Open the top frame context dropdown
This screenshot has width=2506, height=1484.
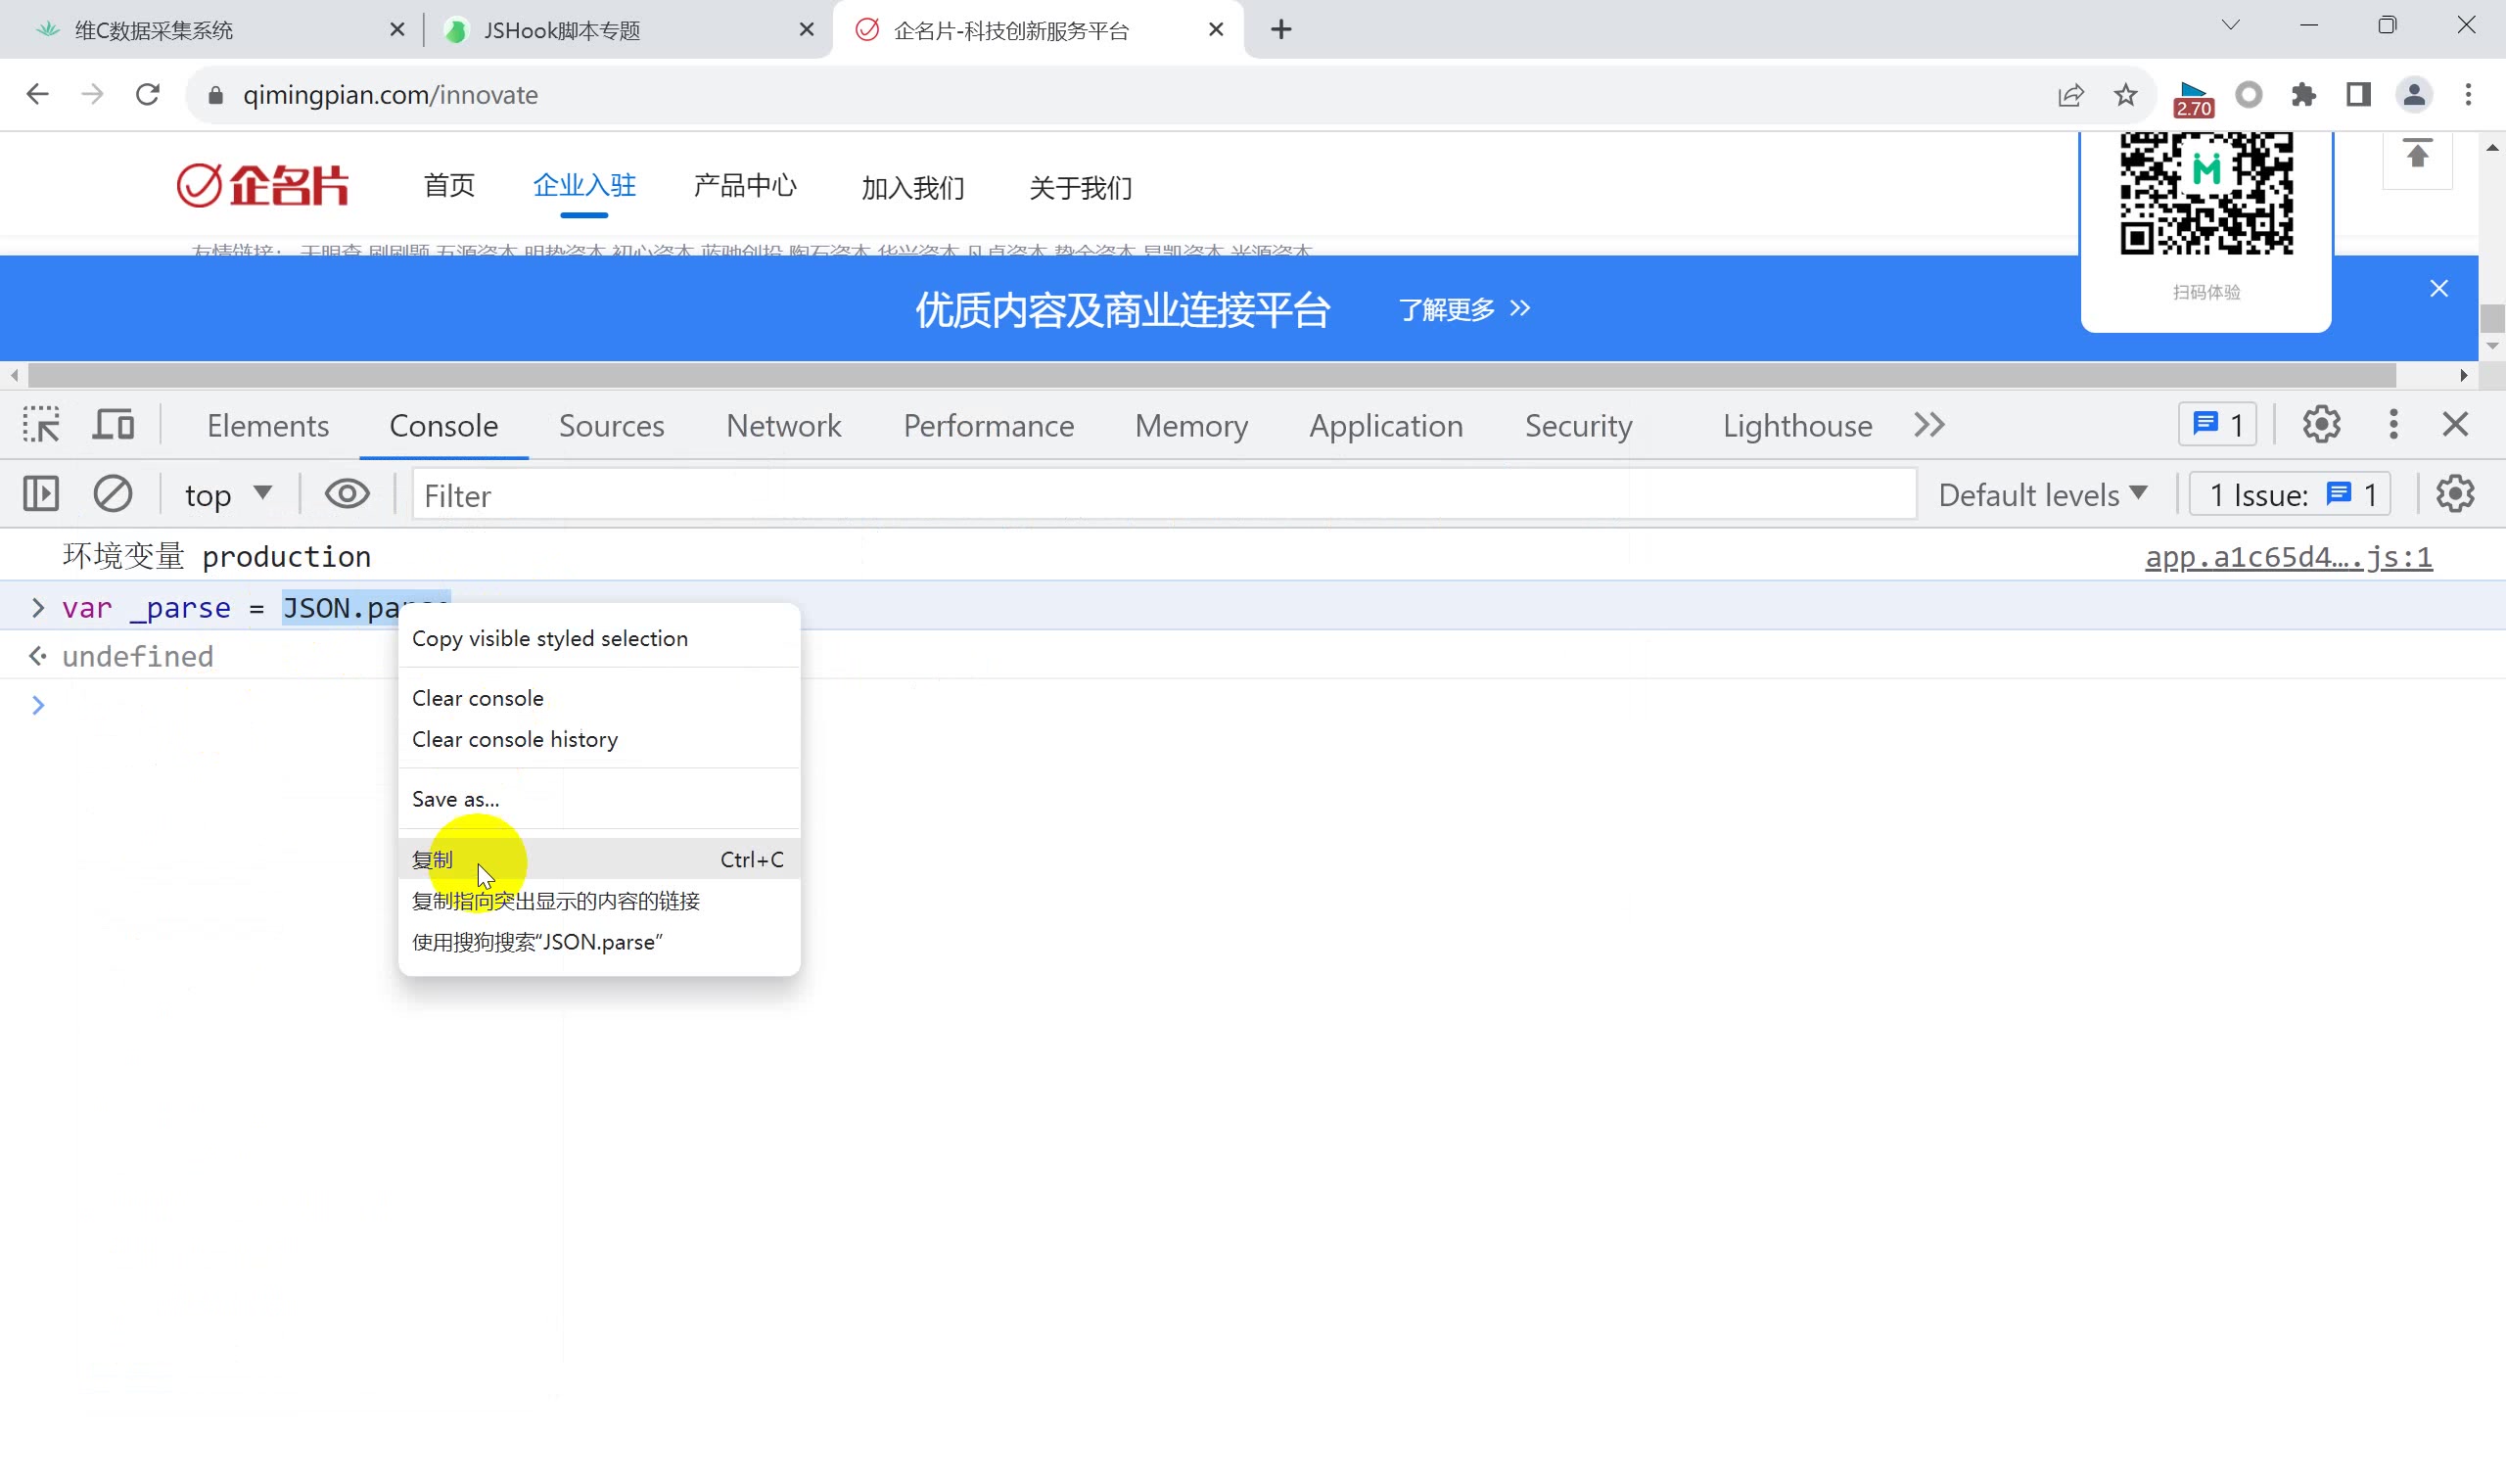click(x=228, y=493)
